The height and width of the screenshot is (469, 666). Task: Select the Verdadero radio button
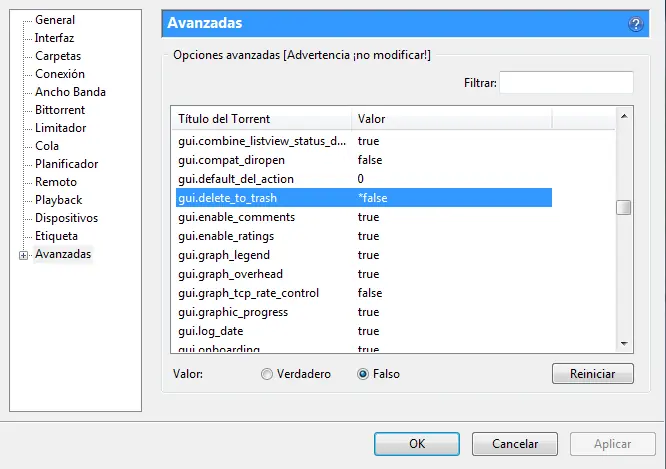267,374
